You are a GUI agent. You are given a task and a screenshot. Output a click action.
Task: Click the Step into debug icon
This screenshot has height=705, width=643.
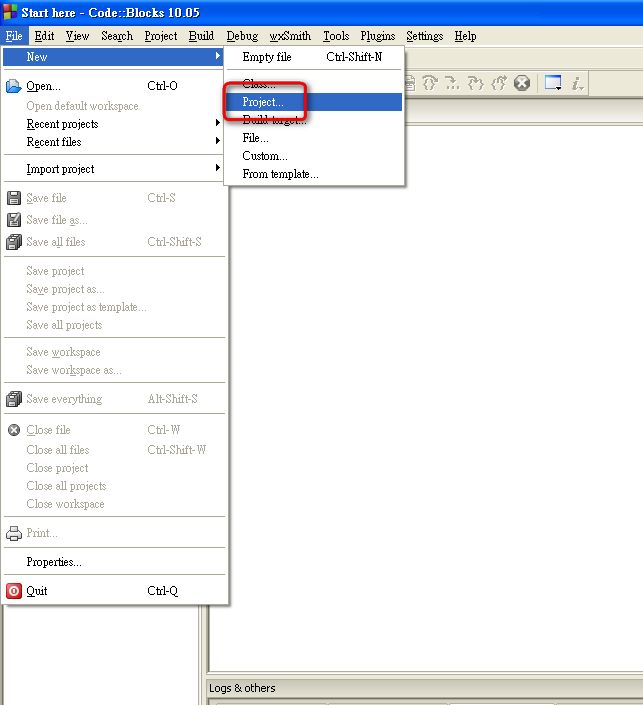pos(475,83)
